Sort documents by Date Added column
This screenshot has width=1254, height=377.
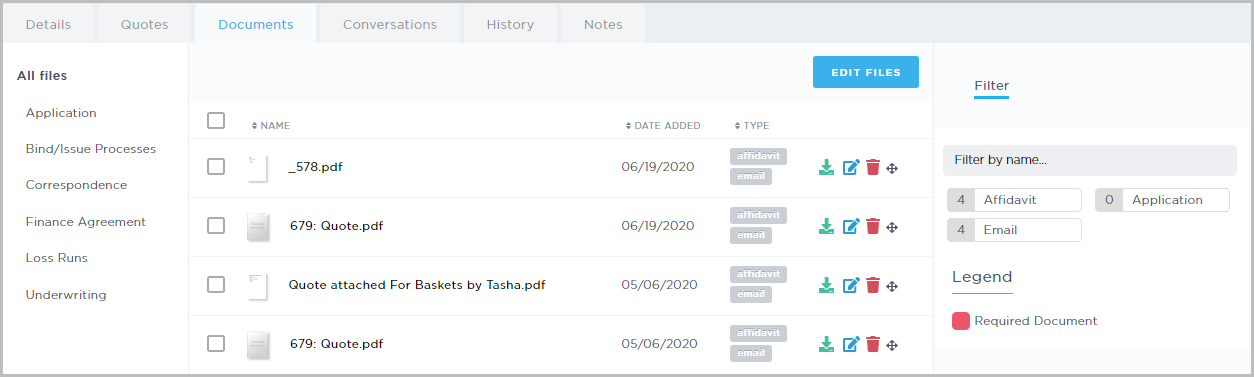(x=663, y=126)
